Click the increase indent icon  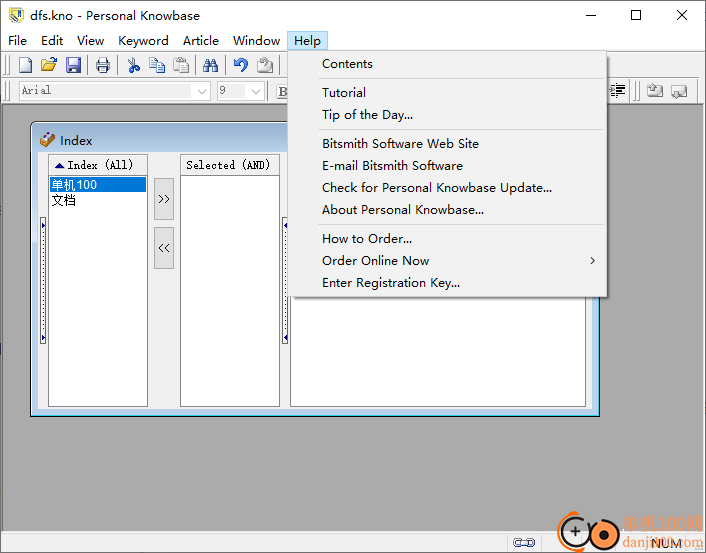point(617,91)
